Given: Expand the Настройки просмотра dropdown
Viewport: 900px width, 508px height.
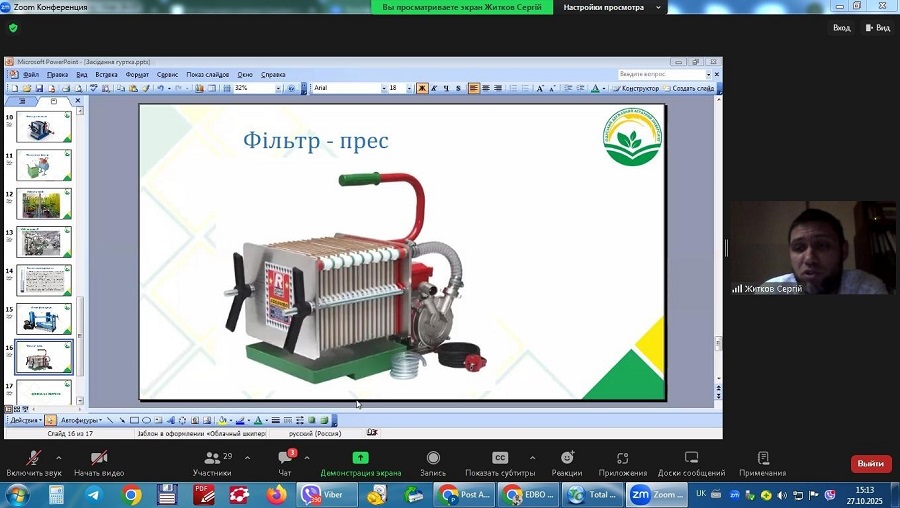Looking at the screenshot, I should [x=612, y=7].
